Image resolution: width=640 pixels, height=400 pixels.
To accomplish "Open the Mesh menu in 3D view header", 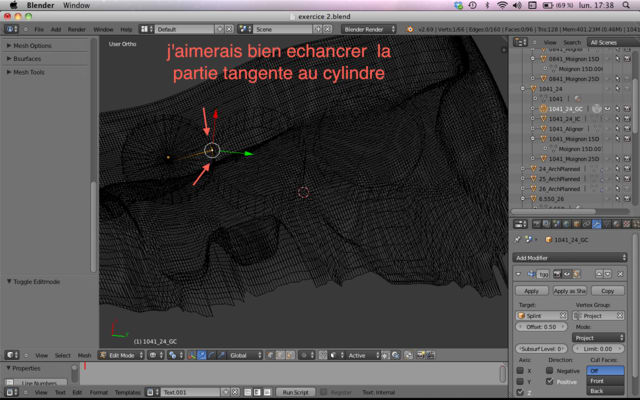I will coord(85,355).
